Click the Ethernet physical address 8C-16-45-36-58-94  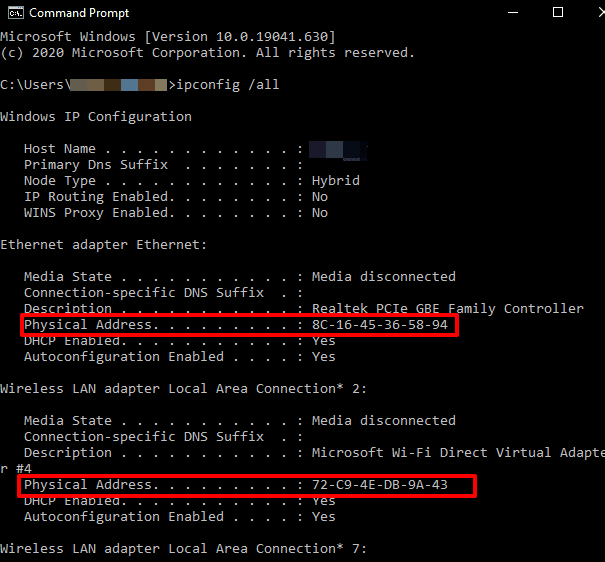pyautogui.click(x=380, y=325)
